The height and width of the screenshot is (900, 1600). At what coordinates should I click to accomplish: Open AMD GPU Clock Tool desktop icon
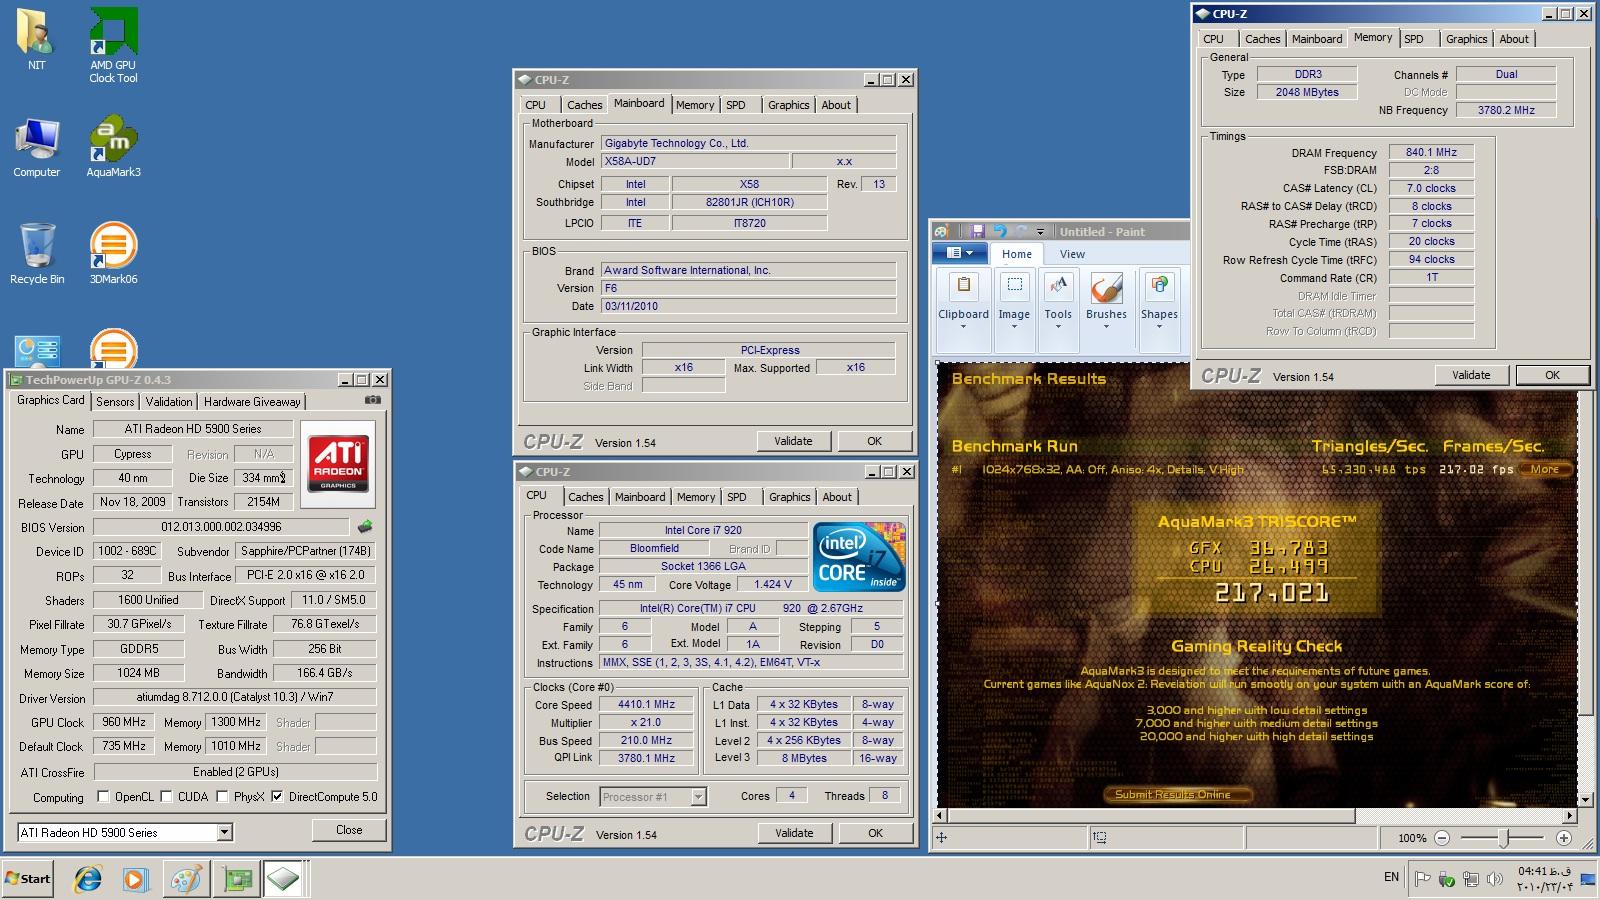113,45
